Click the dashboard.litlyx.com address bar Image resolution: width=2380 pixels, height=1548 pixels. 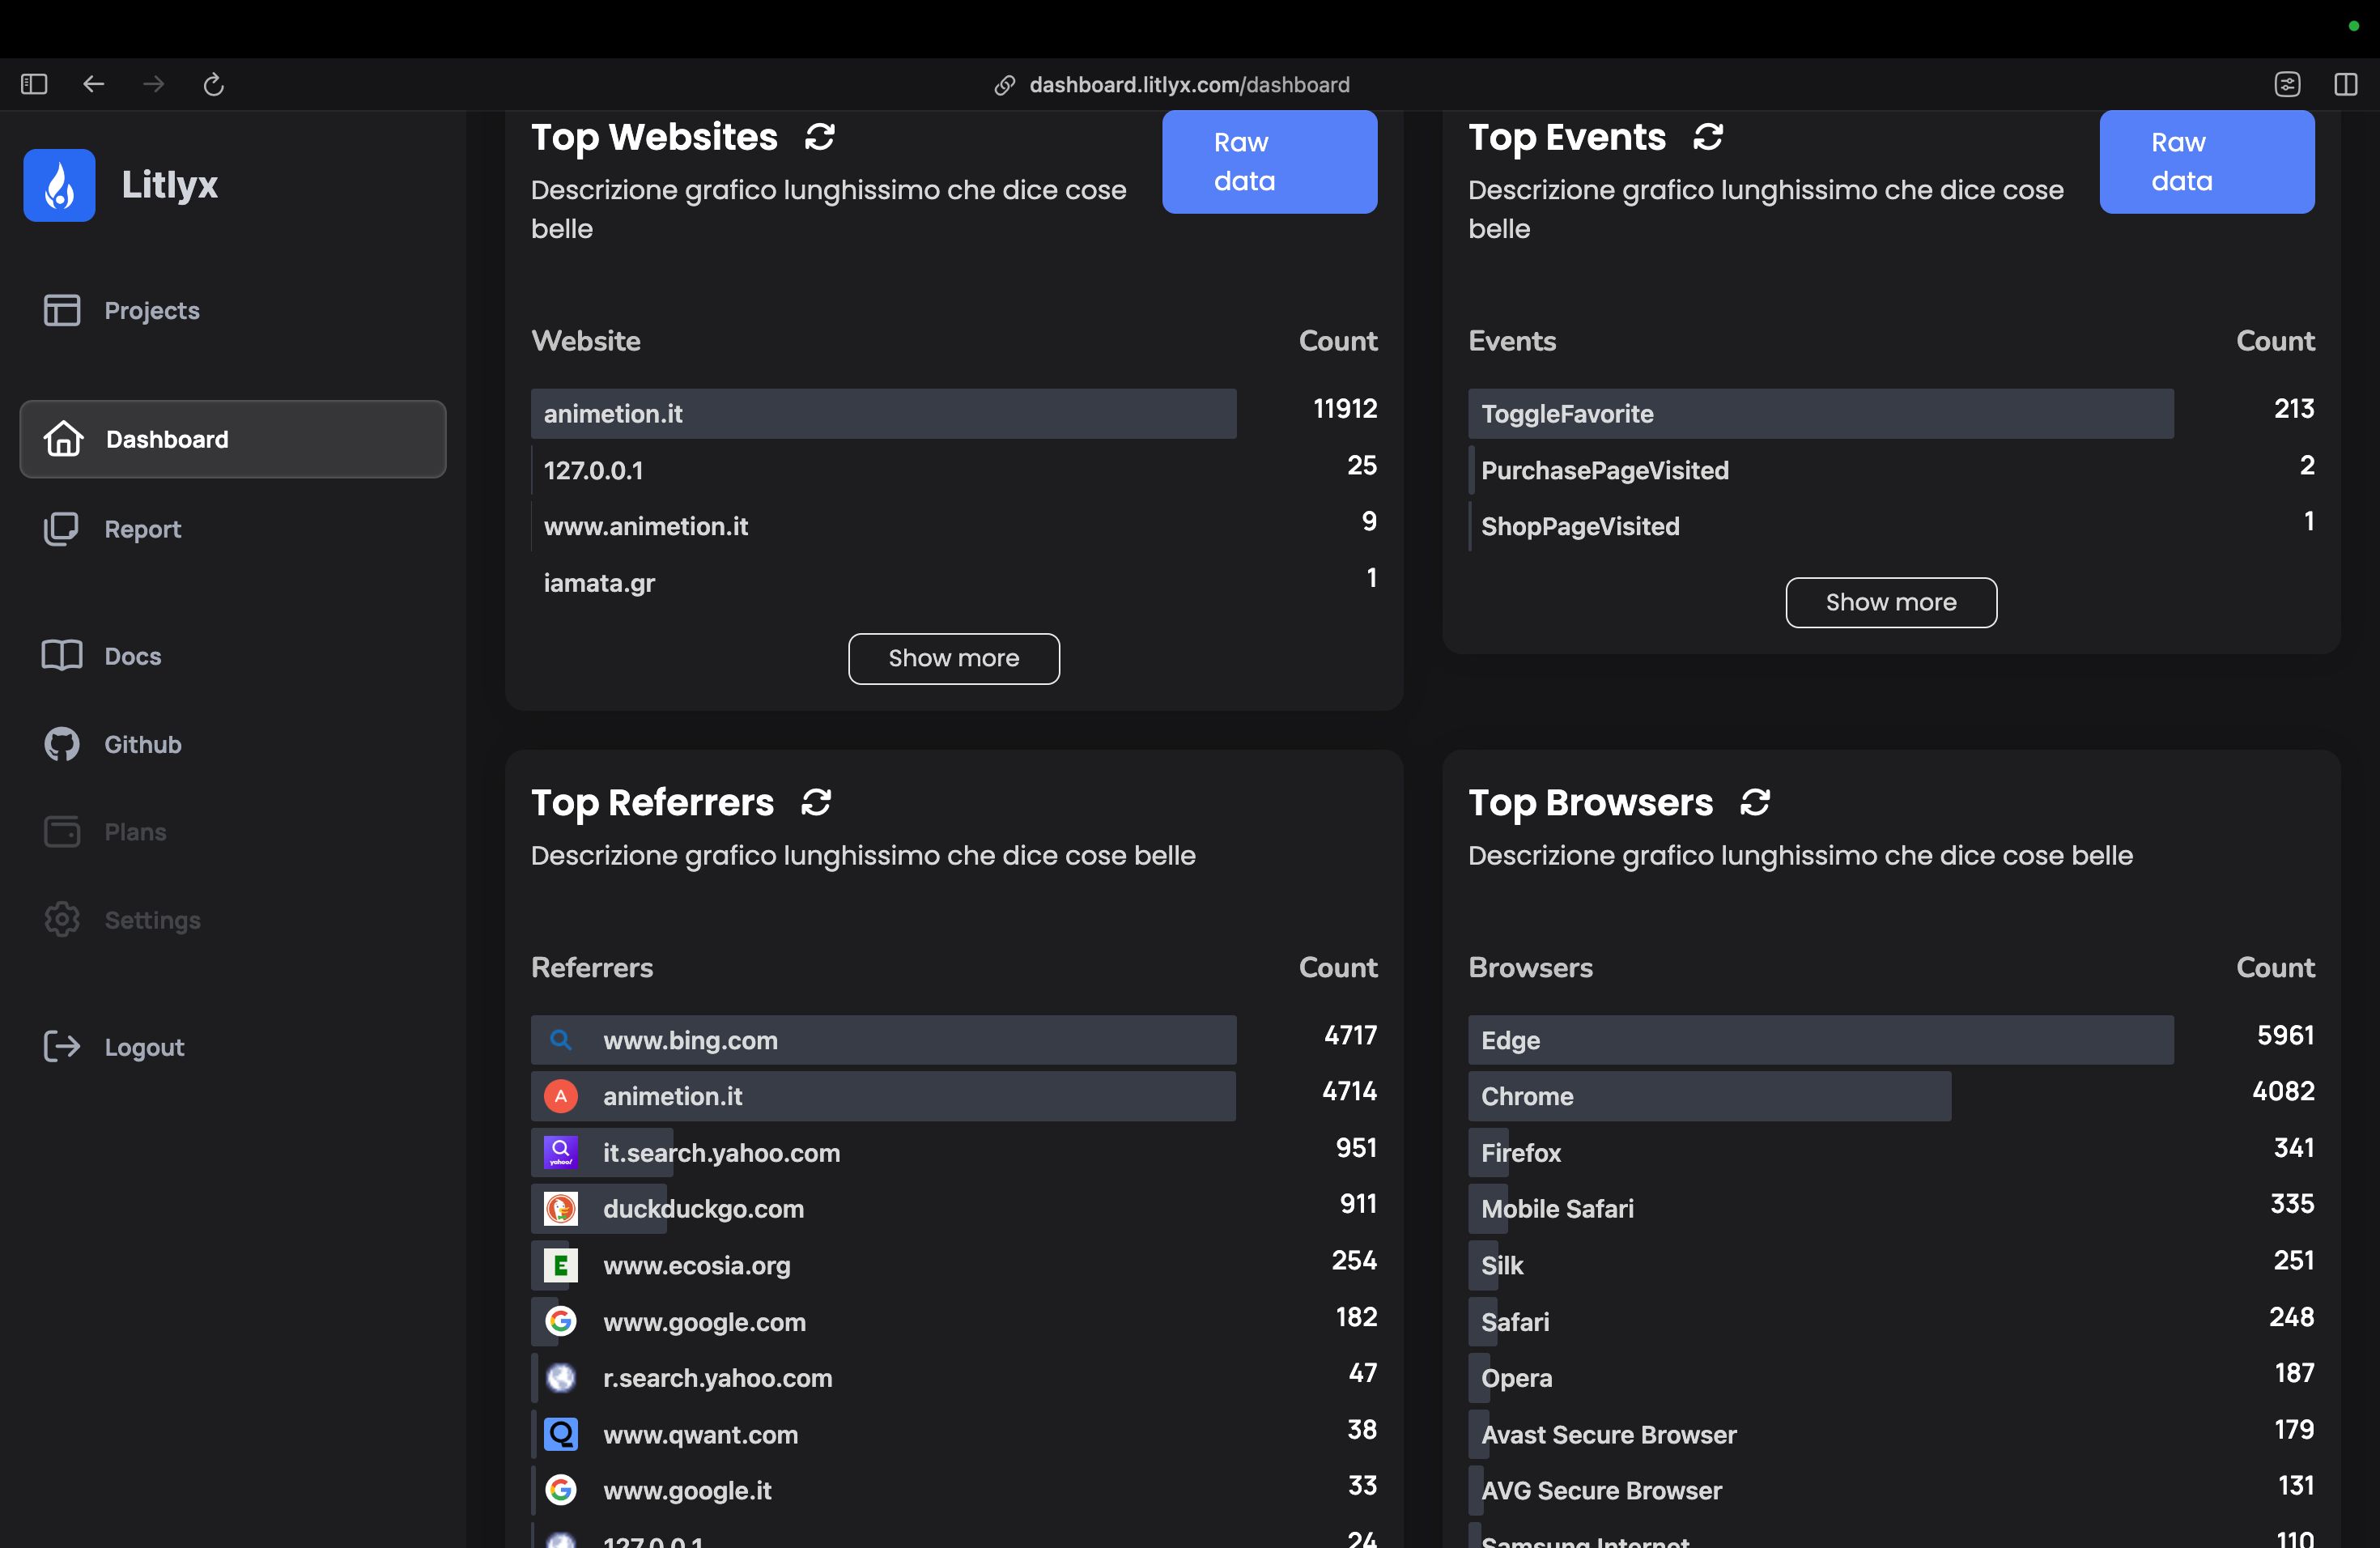[1188, 84]
